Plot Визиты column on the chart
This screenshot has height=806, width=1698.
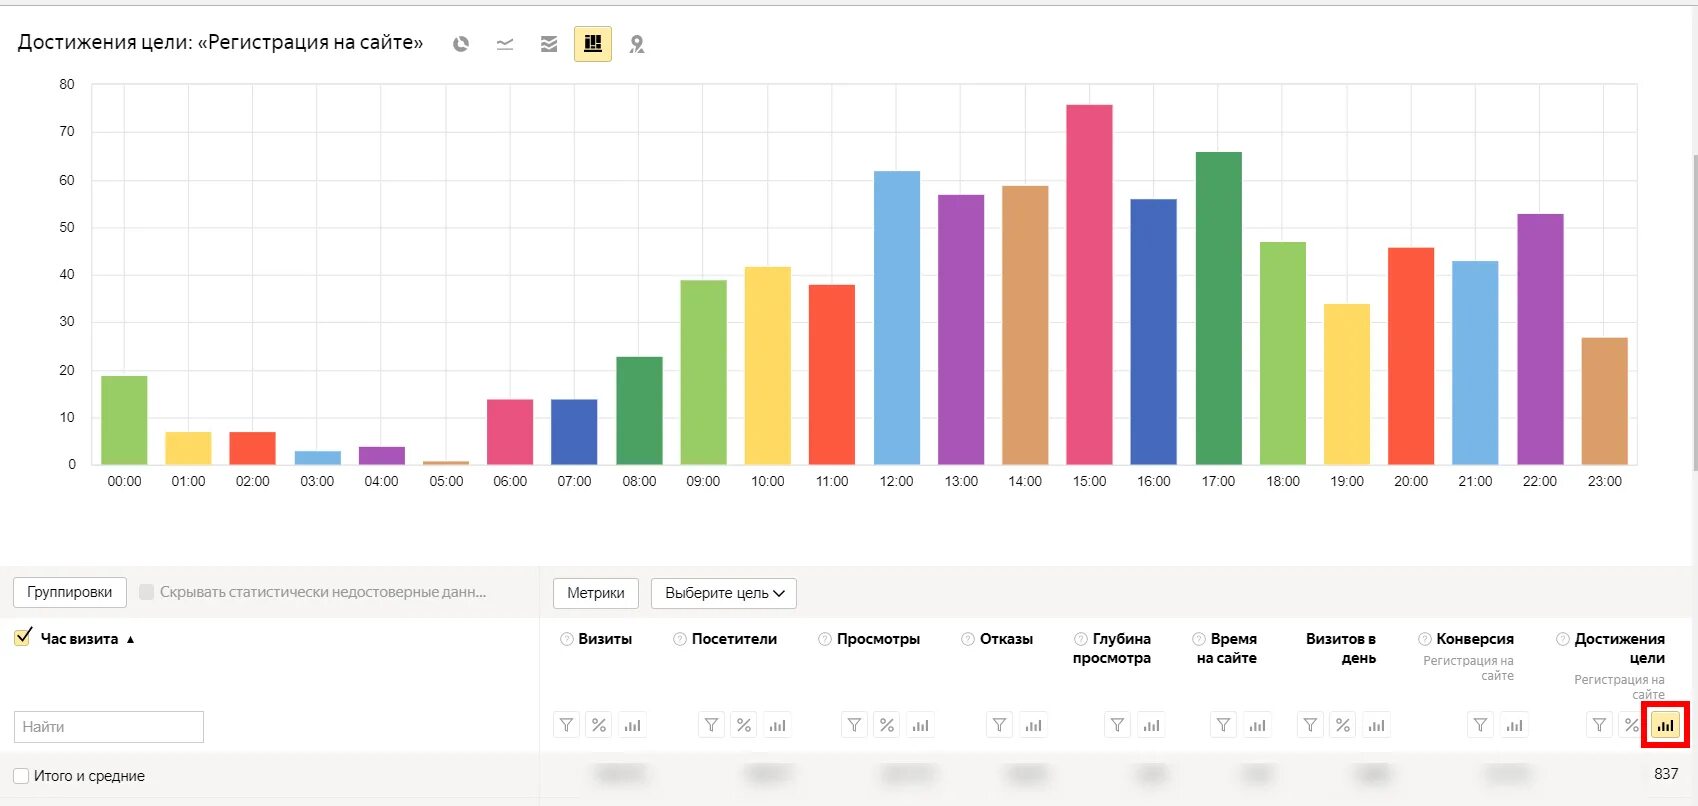[632, 725]
